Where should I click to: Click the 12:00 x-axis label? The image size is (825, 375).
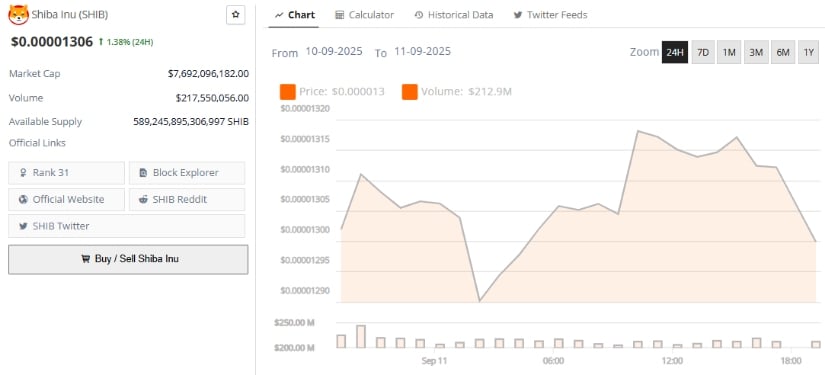[x=672, y=361]
